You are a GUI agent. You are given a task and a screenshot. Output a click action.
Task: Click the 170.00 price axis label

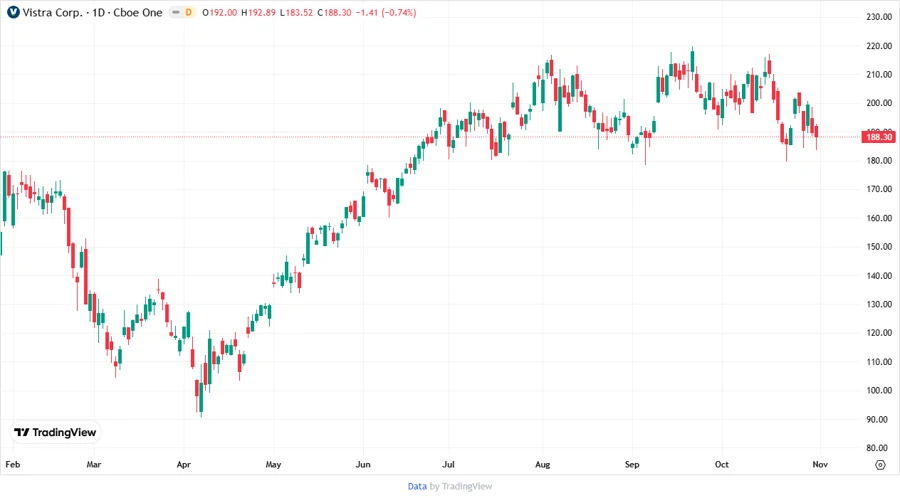coord(879,189)
